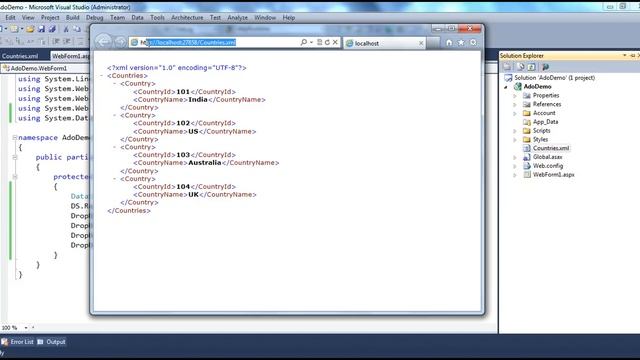
Task: Collapse the Country element containing India
Action: click(115, 83)
